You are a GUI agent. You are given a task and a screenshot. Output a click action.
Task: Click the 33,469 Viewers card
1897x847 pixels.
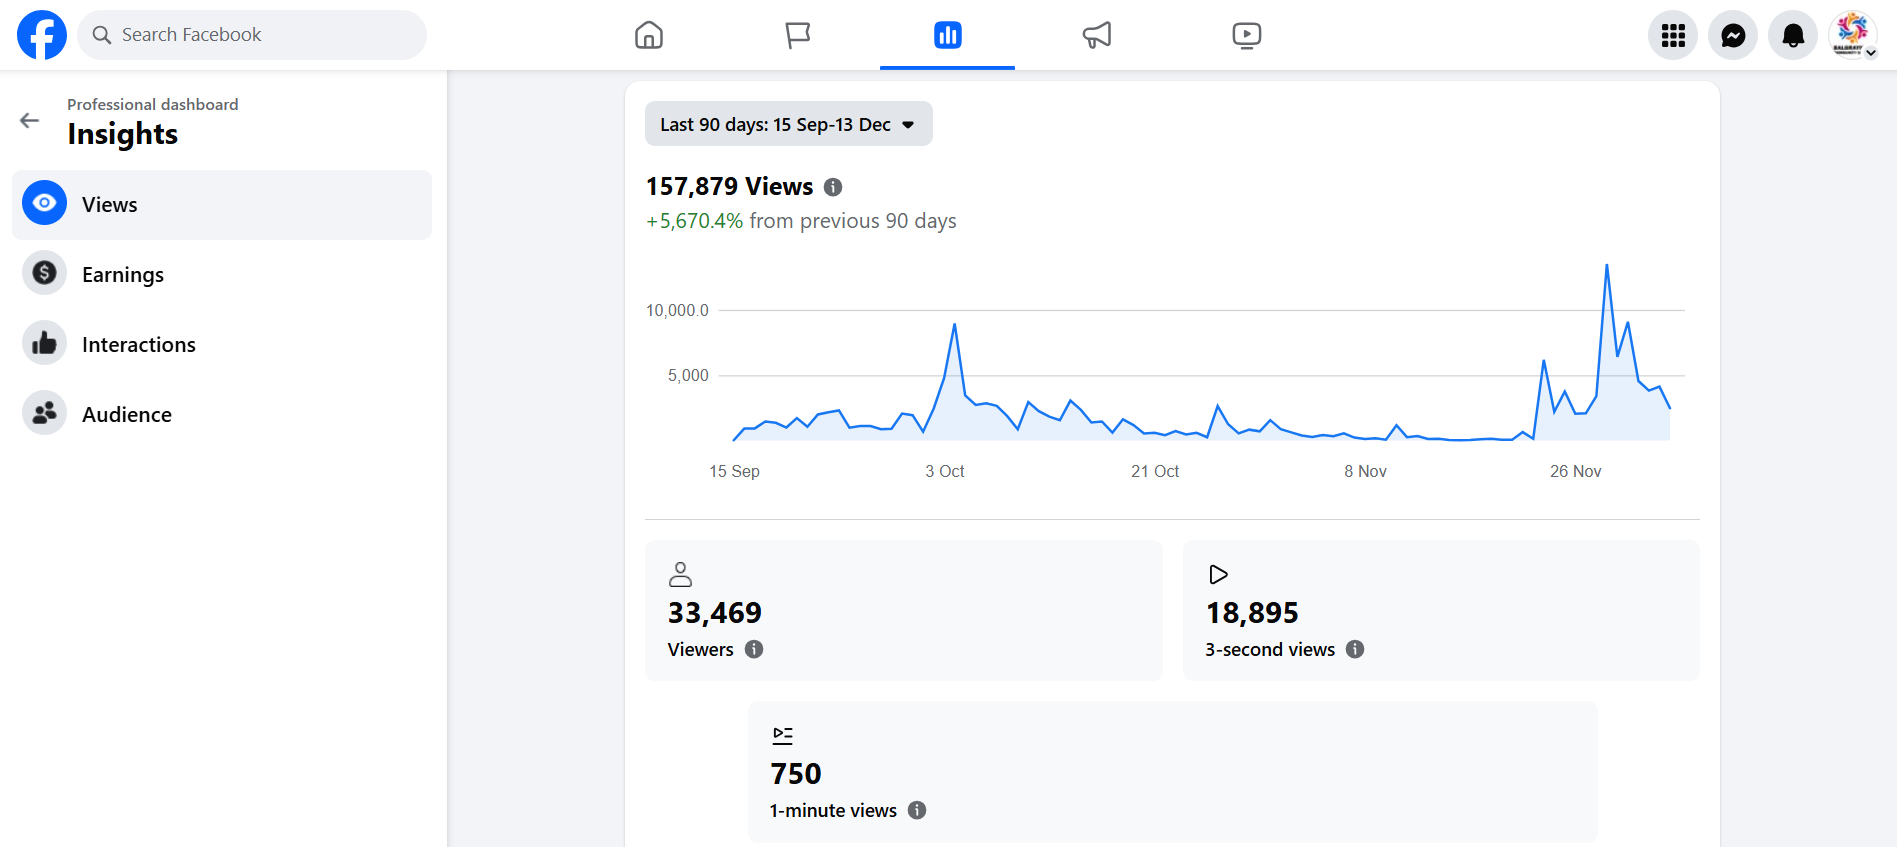point(903,610)
